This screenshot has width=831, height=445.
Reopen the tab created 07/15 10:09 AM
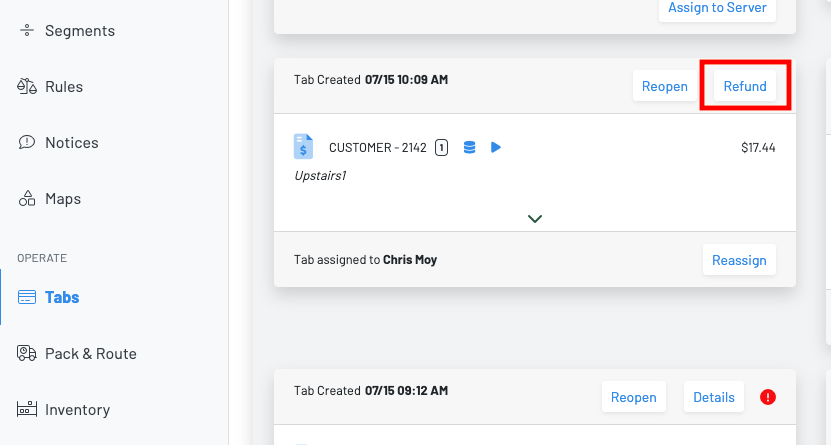tap(665, 86)
